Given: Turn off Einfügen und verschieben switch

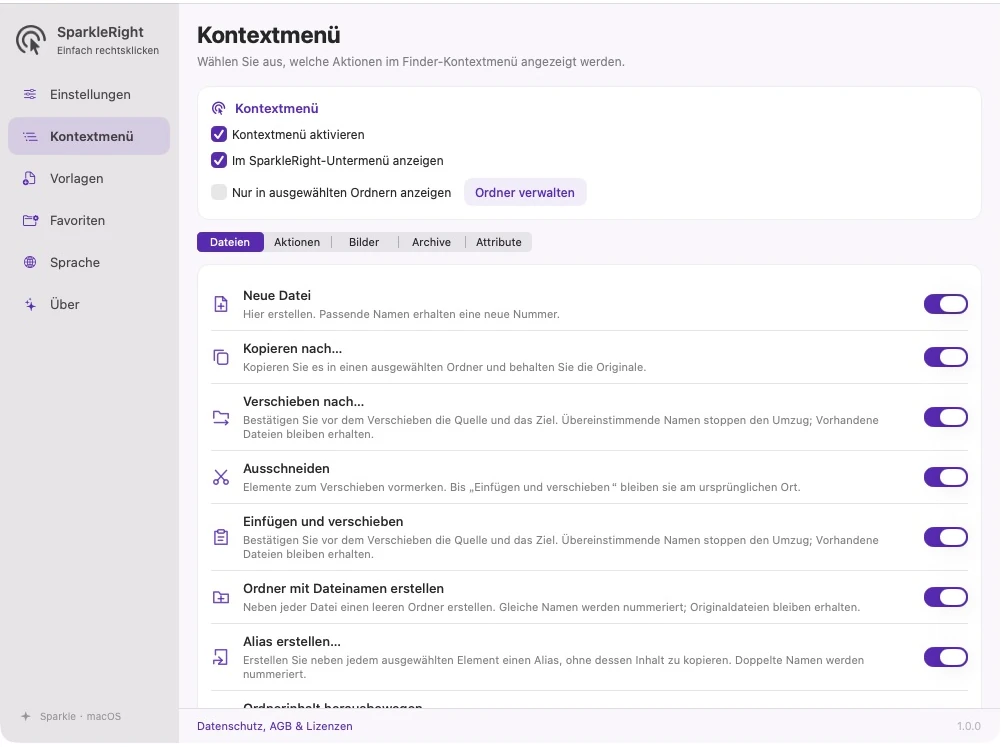Looking at the screenshot, I should click(946, 537).
